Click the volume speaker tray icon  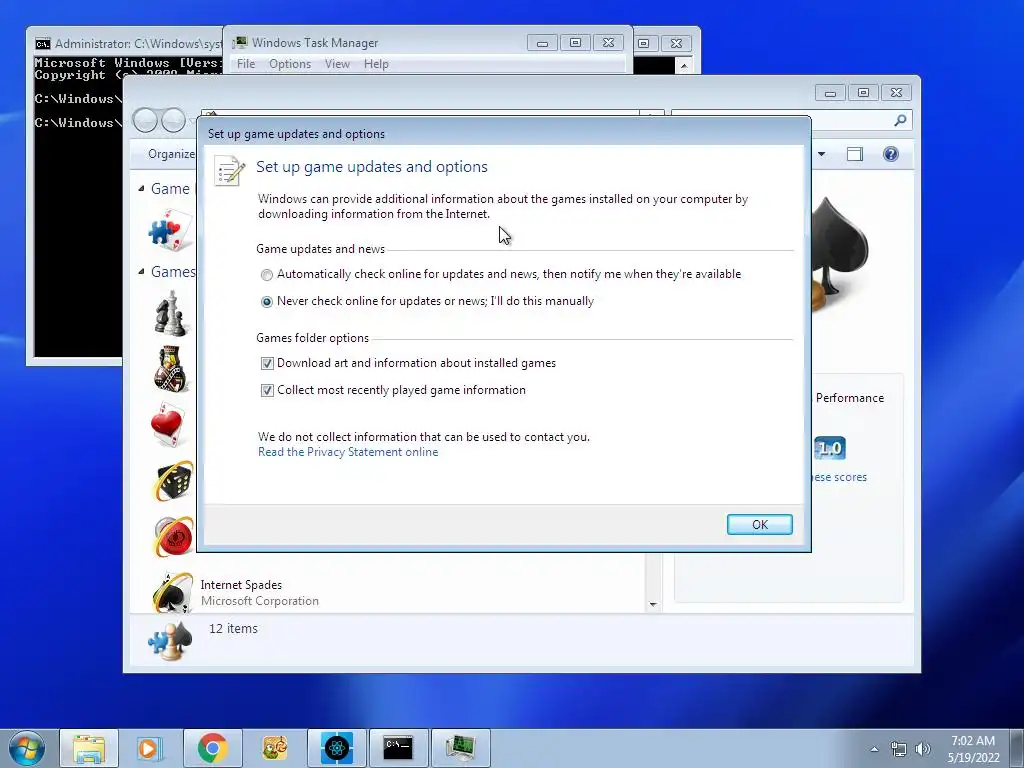(x=923, y=749)
